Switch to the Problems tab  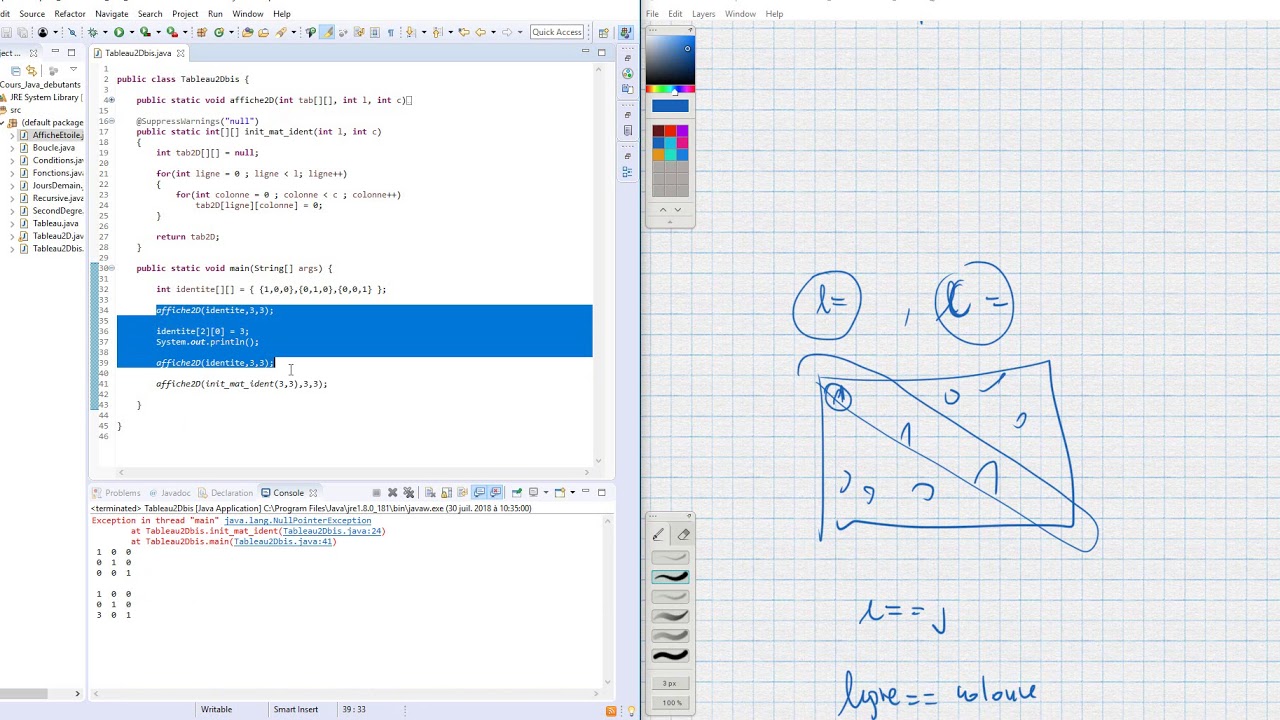(116, 493)
